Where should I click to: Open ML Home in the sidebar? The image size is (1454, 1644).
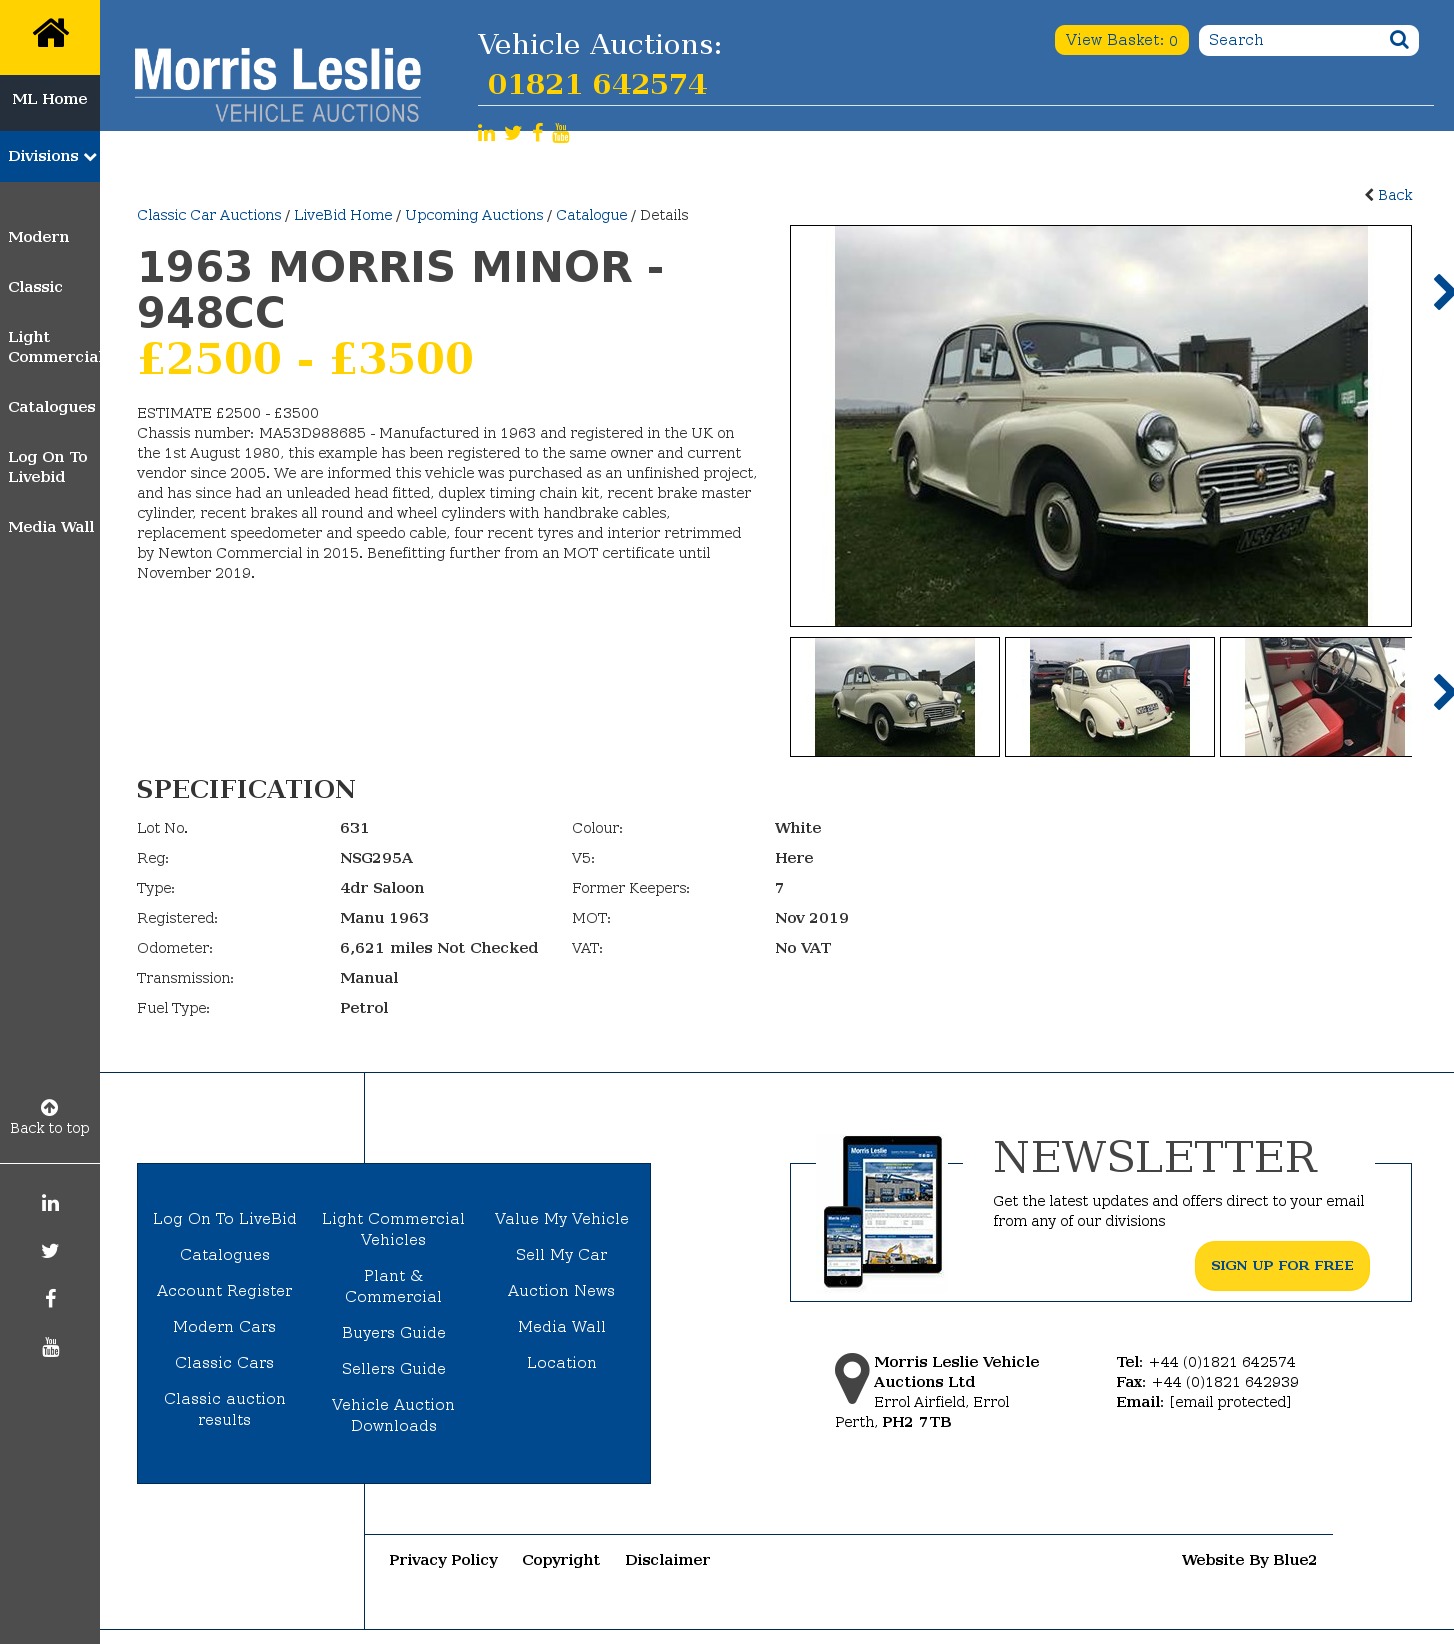point(50,99)
